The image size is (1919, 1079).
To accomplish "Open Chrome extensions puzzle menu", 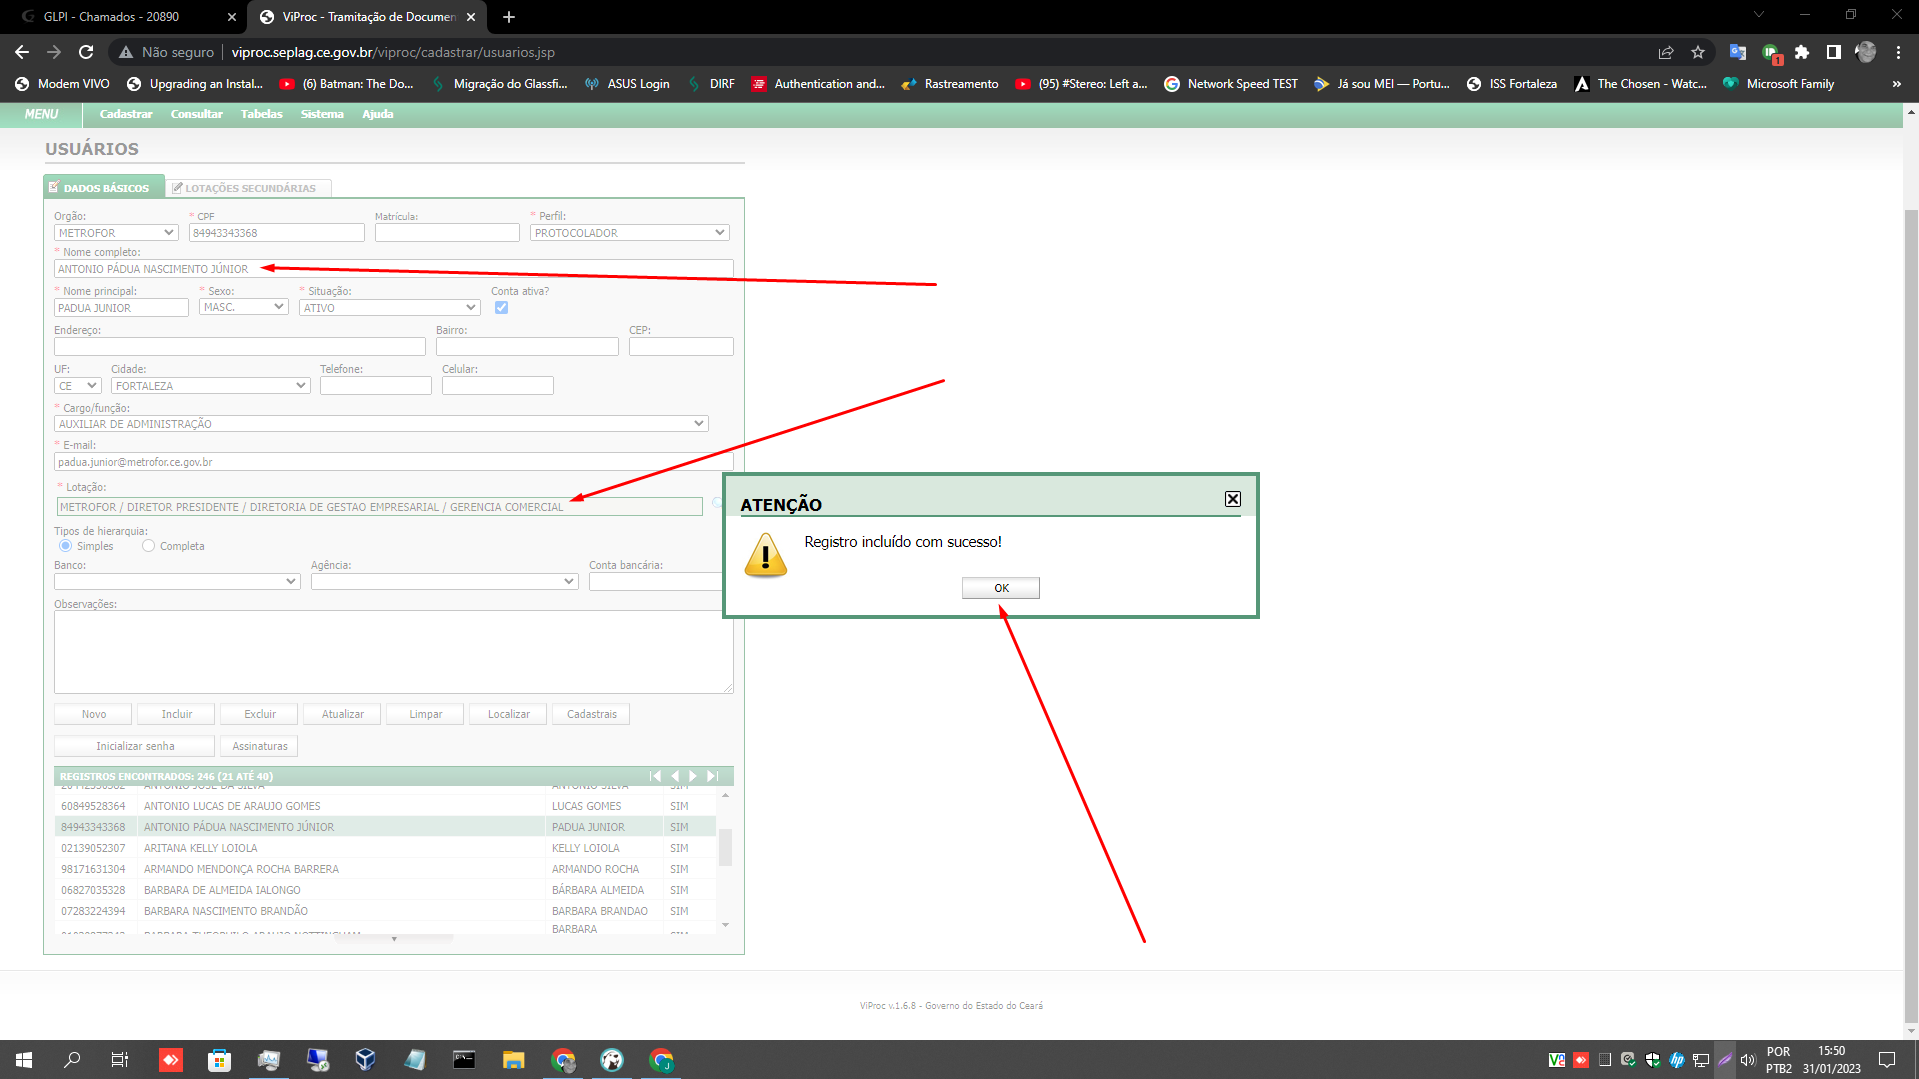I will [x=1802, y=52].
